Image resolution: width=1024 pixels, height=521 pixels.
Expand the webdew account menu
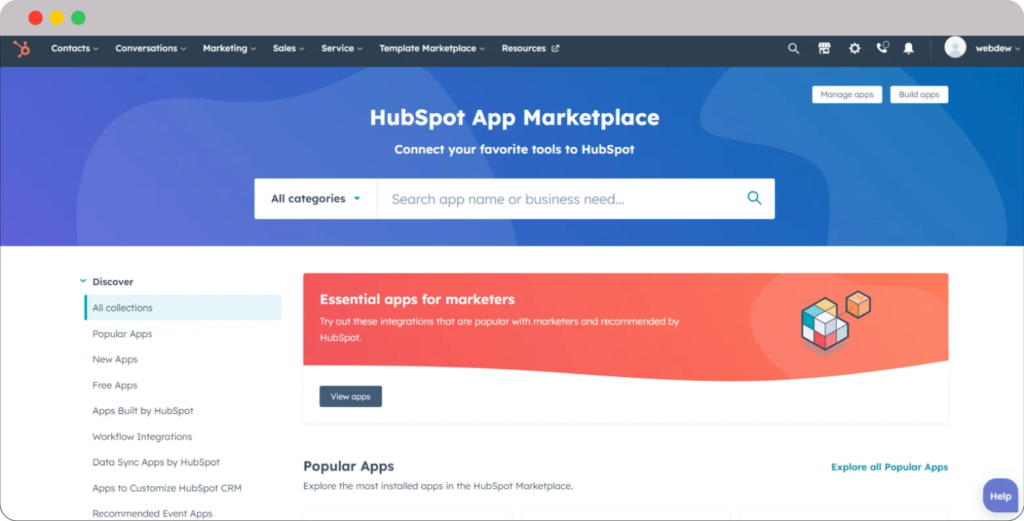[997, 48]
